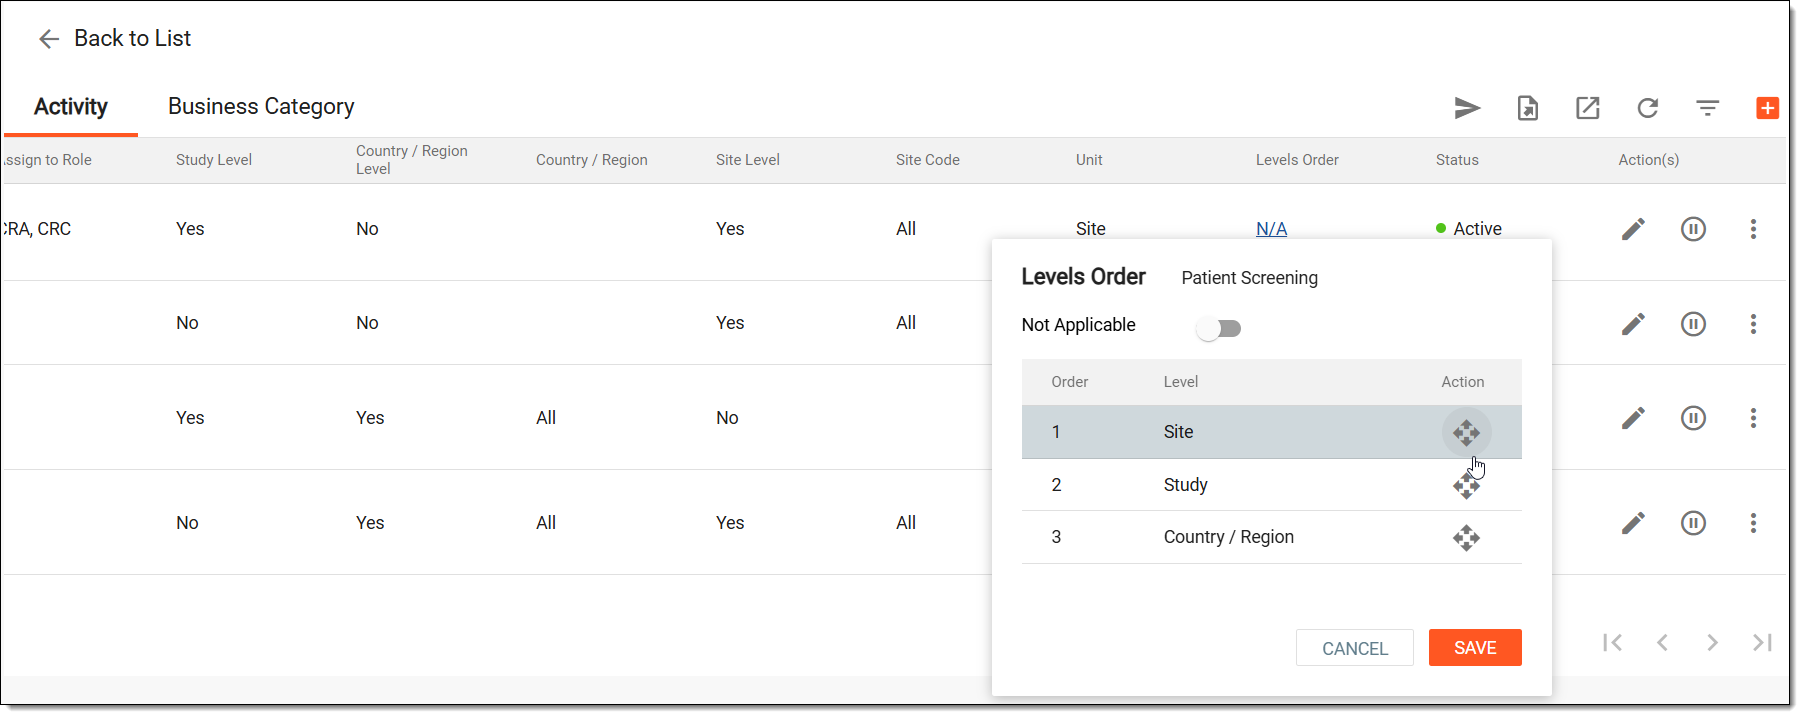This screenshot has width=1802, height=717.
Task: Click the Patient Screening label
Action: click(1249, 278)
